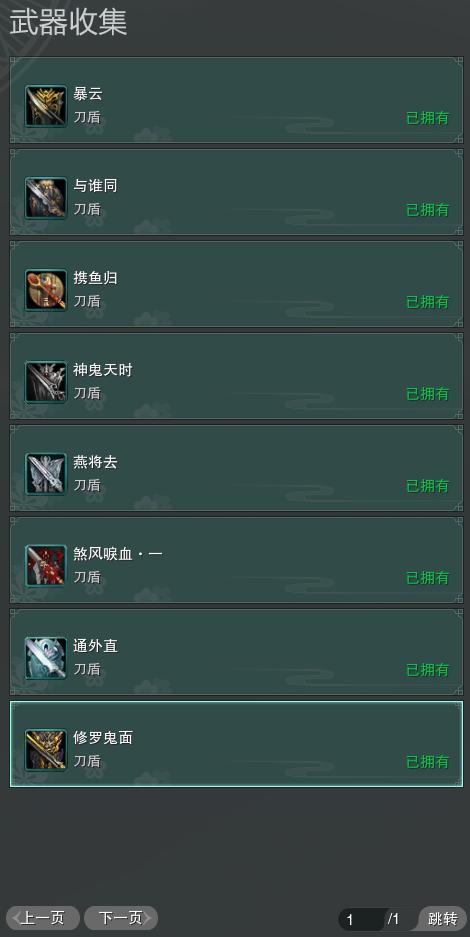Select the 与谁同 weapon icon
Image resolution: width=470 pixels, height=937 pixels.
click(x=46, y=198)
